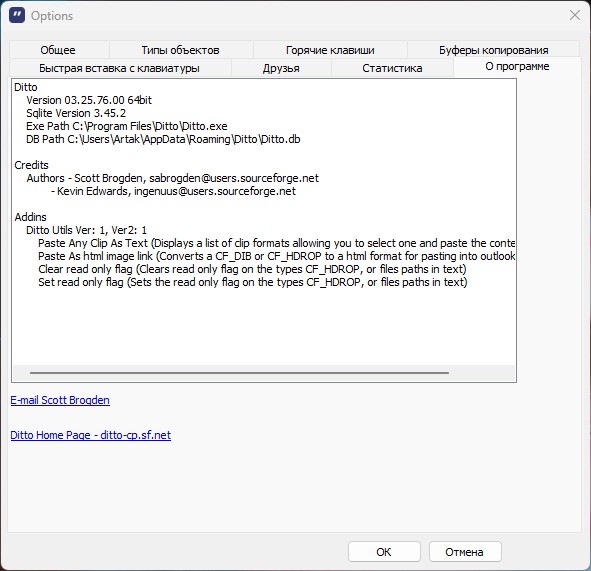Click the Paste Any Clip As Text line
The image size is (591, 571).
277,243
